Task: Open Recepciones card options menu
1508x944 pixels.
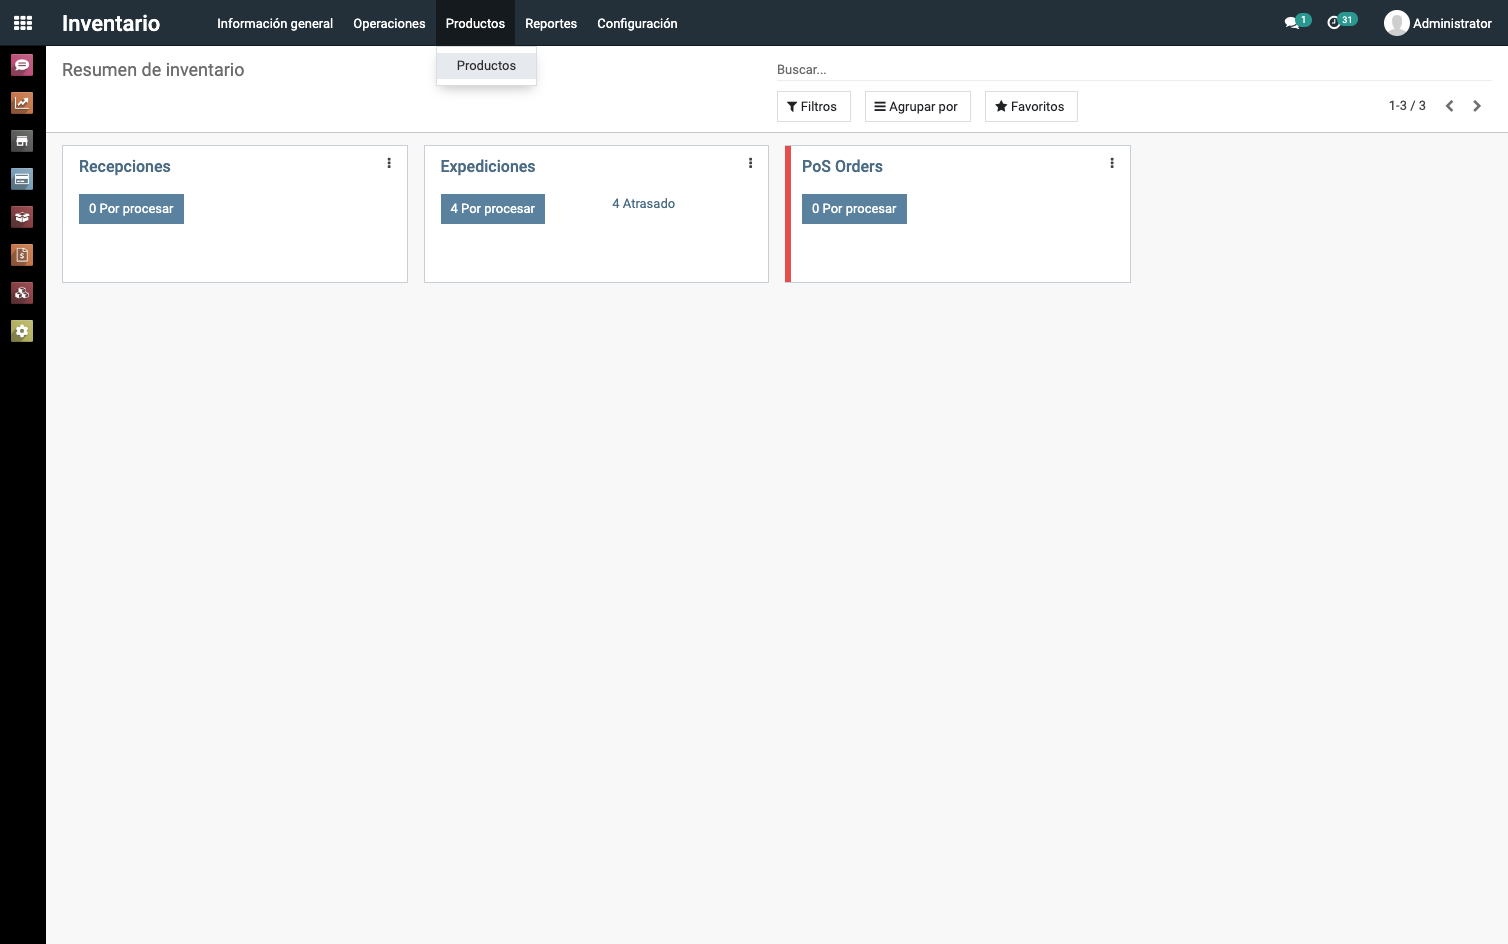Action: pos(389,163)
